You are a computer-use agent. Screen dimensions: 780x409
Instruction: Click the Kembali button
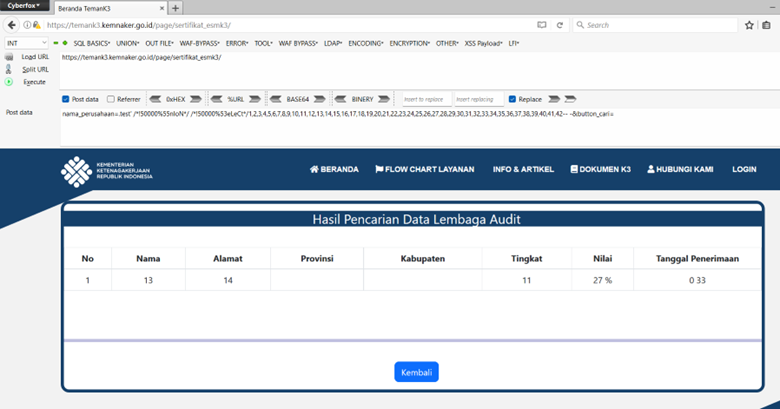tap(416, 371)
